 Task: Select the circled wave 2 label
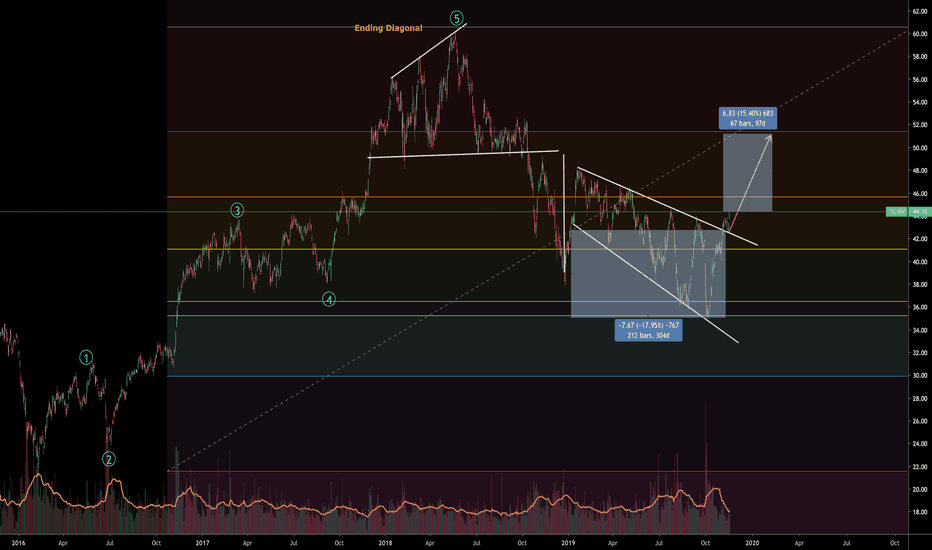coord(108,458)
